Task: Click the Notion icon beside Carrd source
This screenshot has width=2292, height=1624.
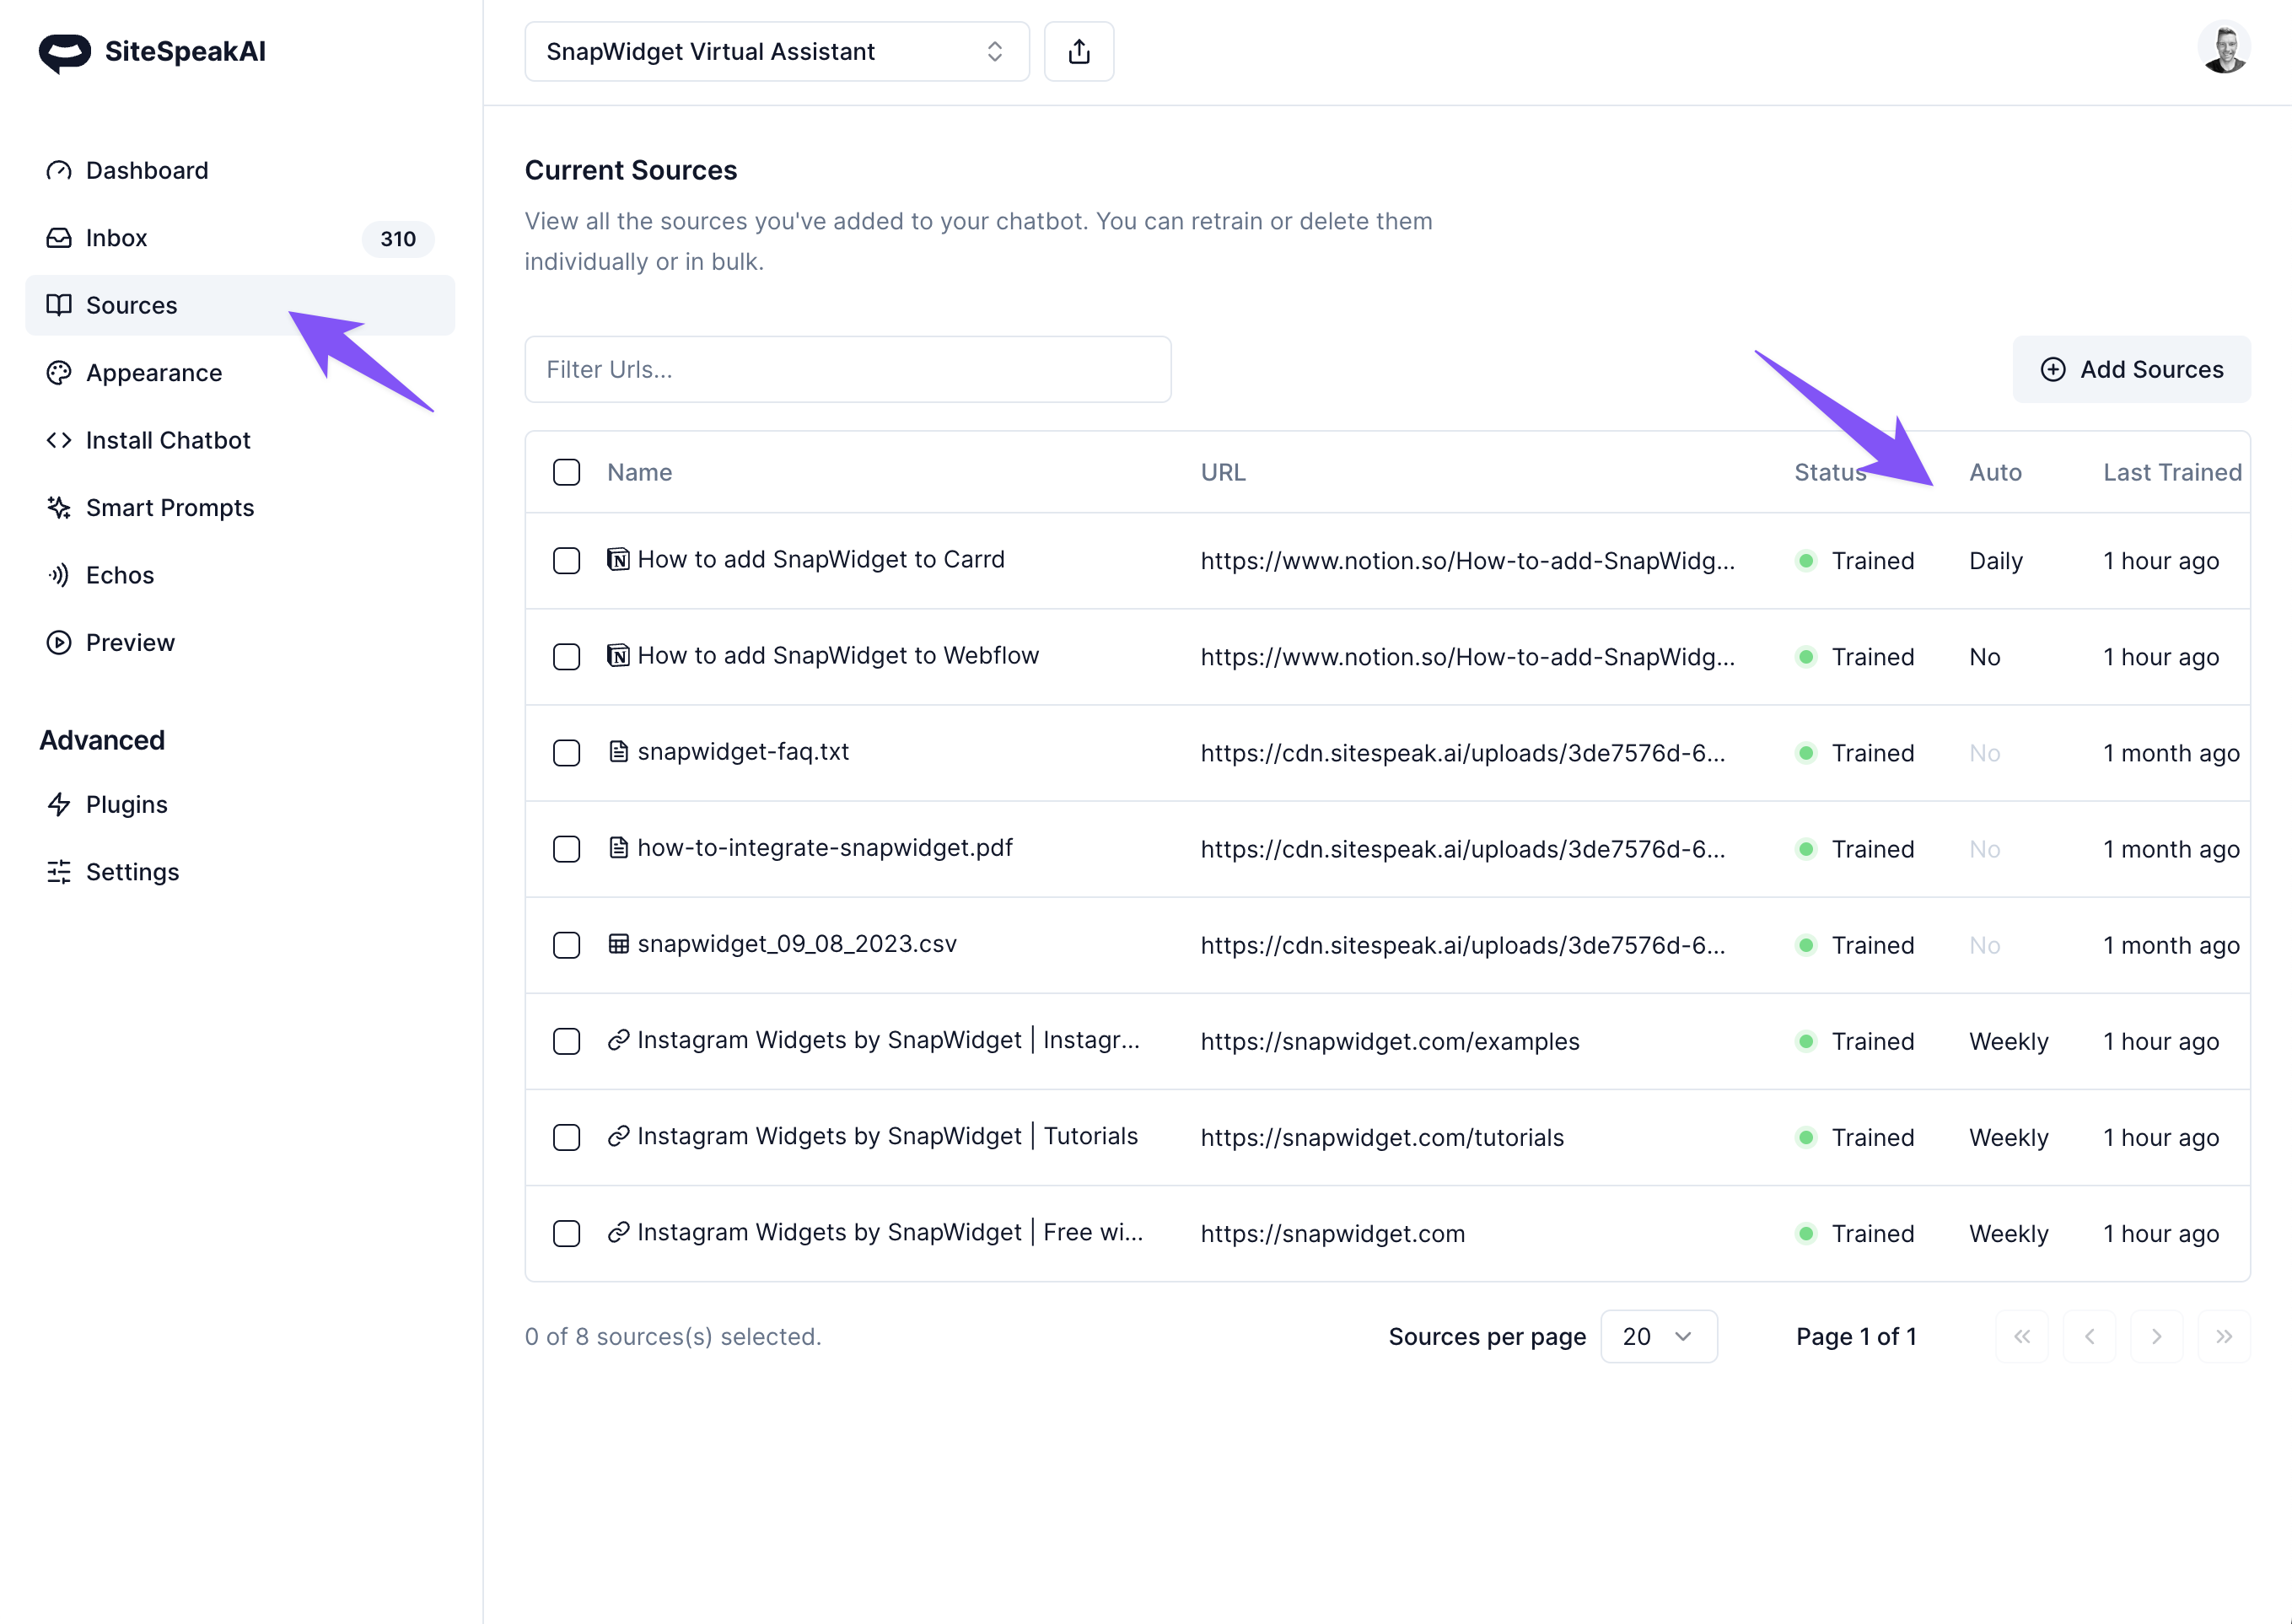Action: tap(618, 559)
